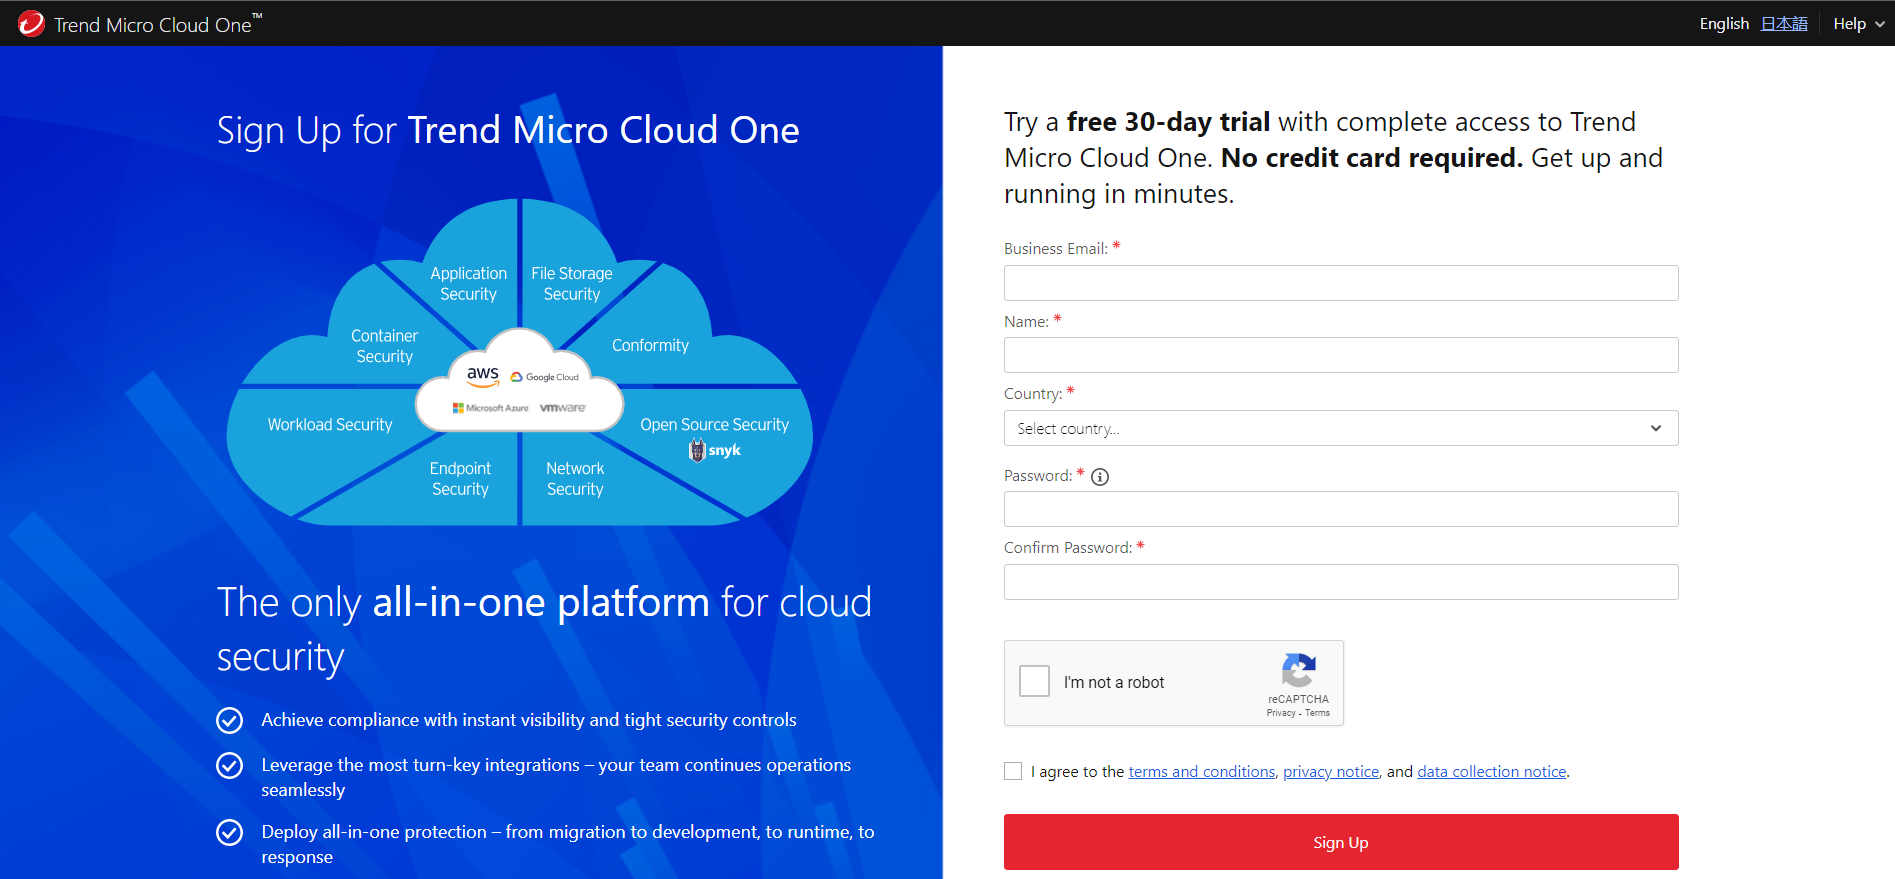1895x879 pixels.
Task: Click the Trend Micro logo icon
Action: point(31,23)
